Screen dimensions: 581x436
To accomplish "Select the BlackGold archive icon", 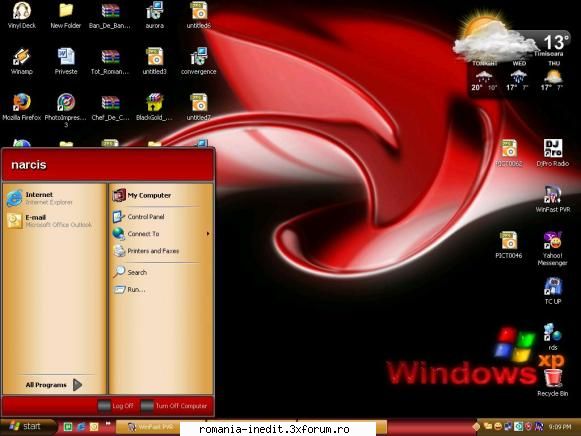I will coord(154,107).
